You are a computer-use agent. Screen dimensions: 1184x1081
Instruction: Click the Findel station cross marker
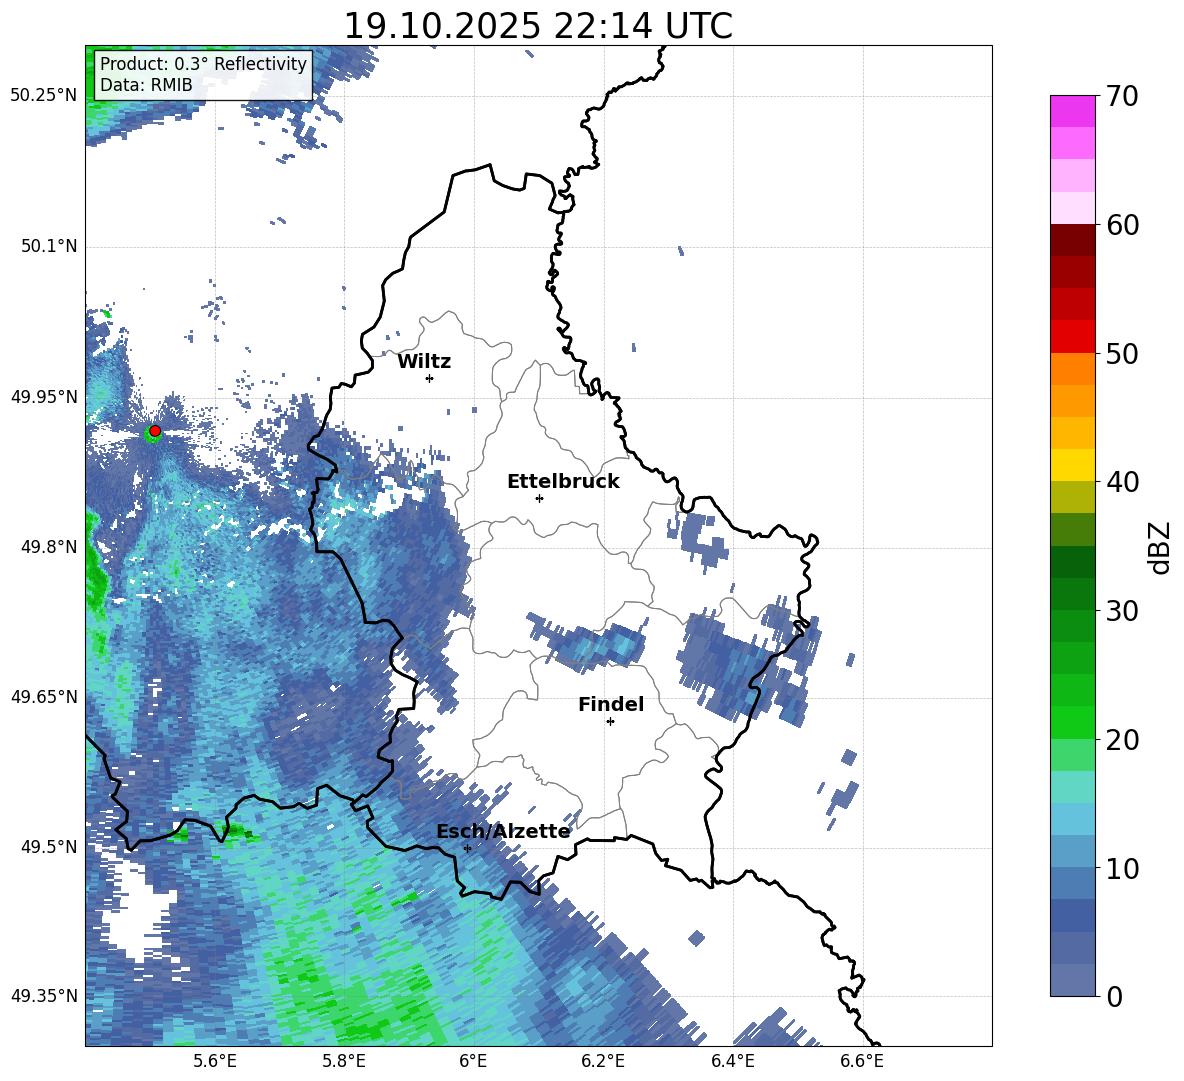click(x=610, y=722)
